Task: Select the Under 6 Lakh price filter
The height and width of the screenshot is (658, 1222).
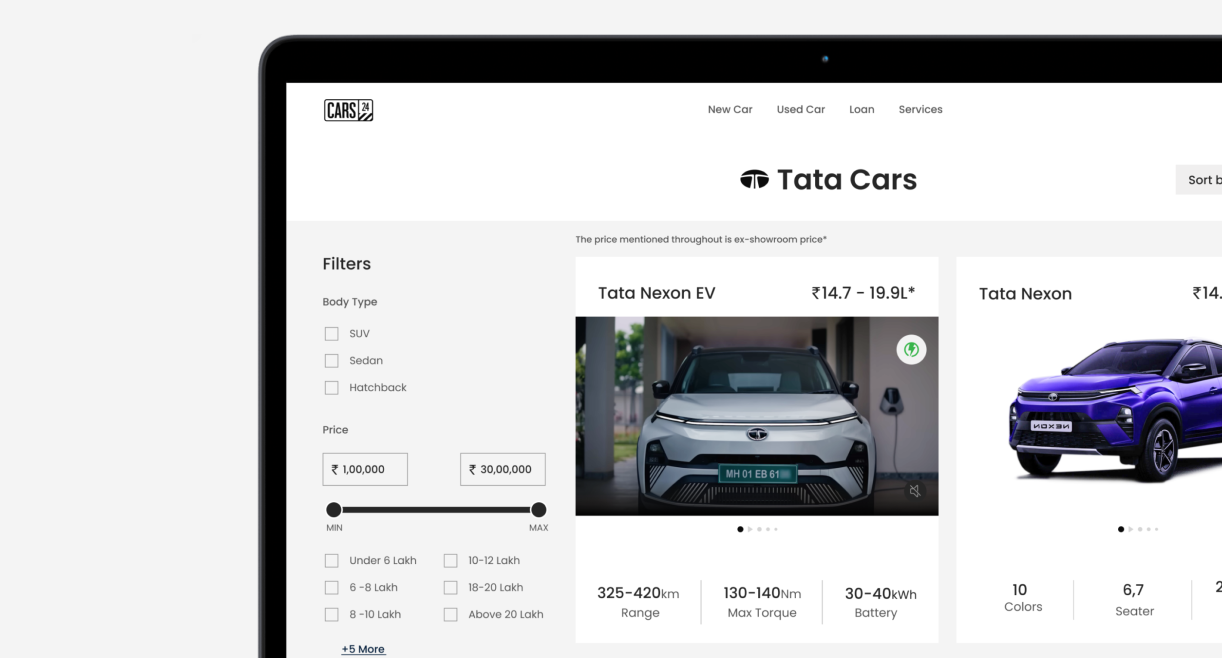Action: coord(331,561)
